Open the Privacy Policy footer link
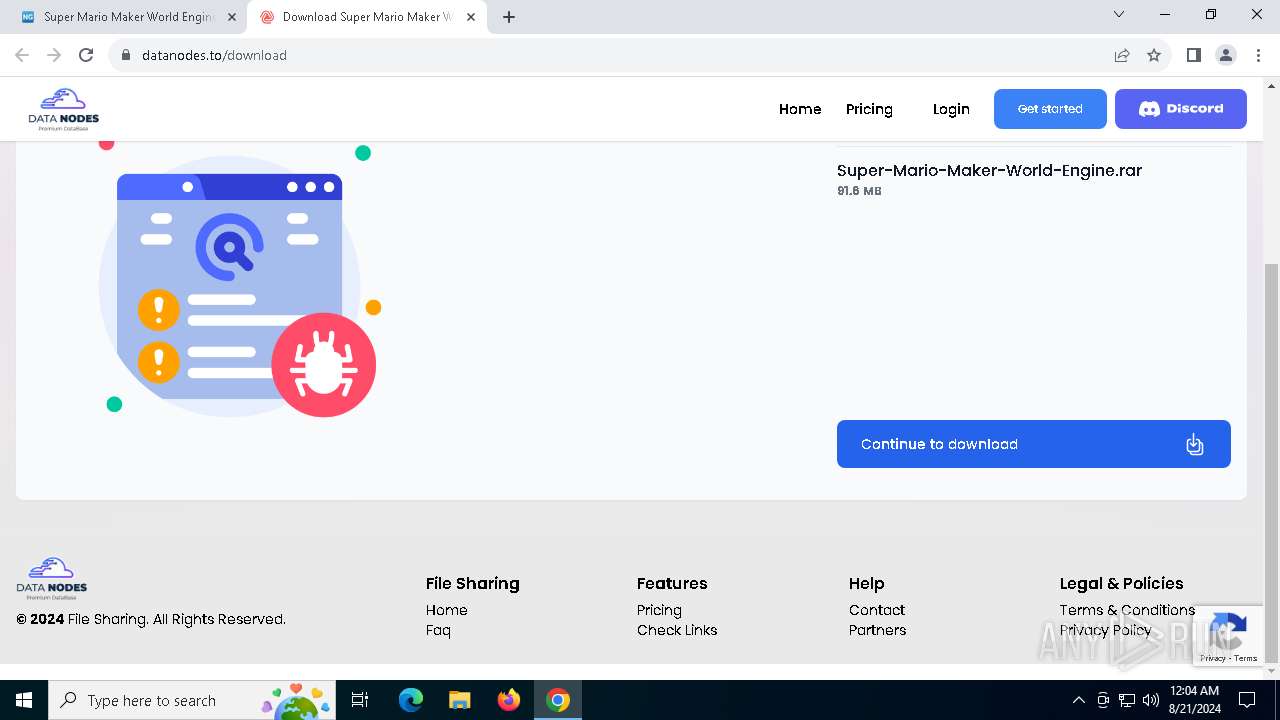 1105,630
